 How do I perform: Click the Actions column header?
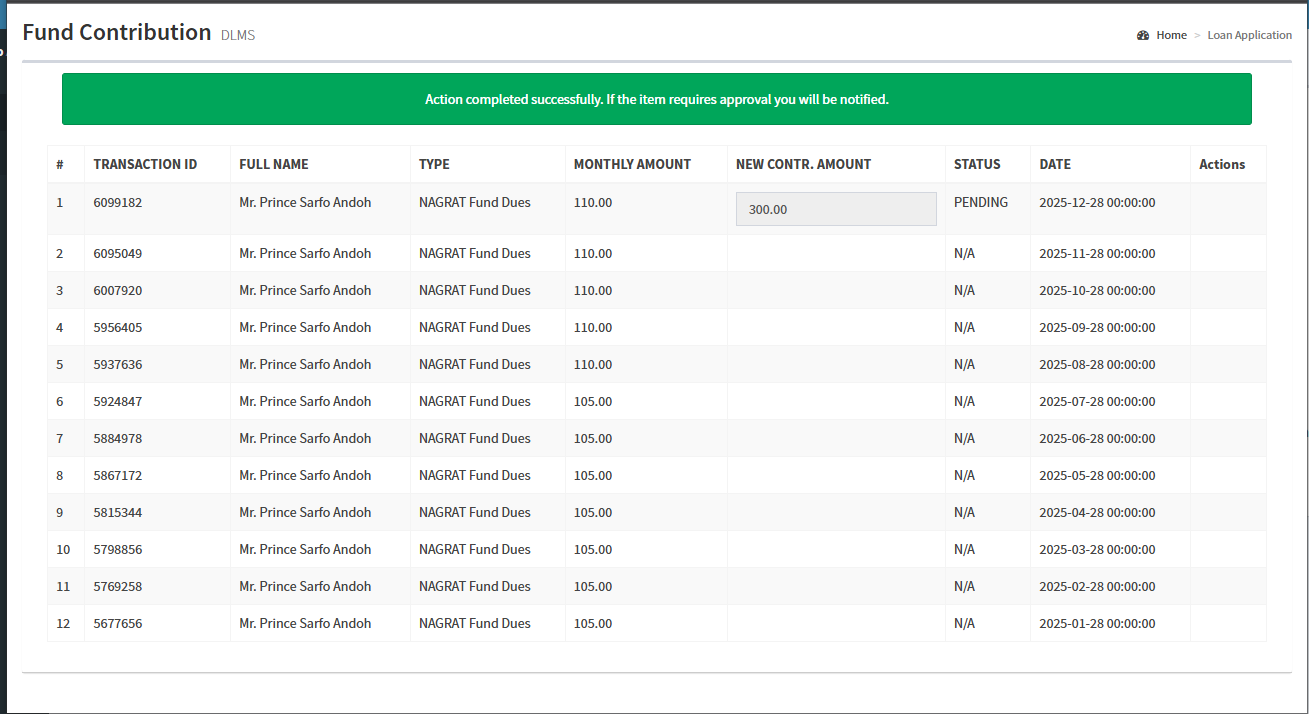(1222, 164)
